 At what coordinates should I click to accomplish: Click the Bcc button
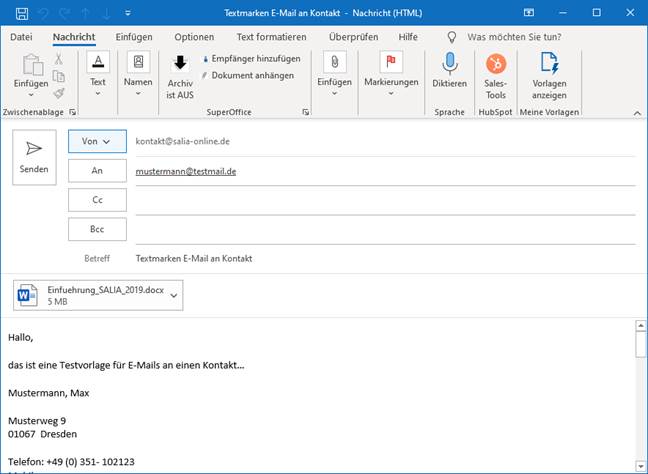point(97,229)
